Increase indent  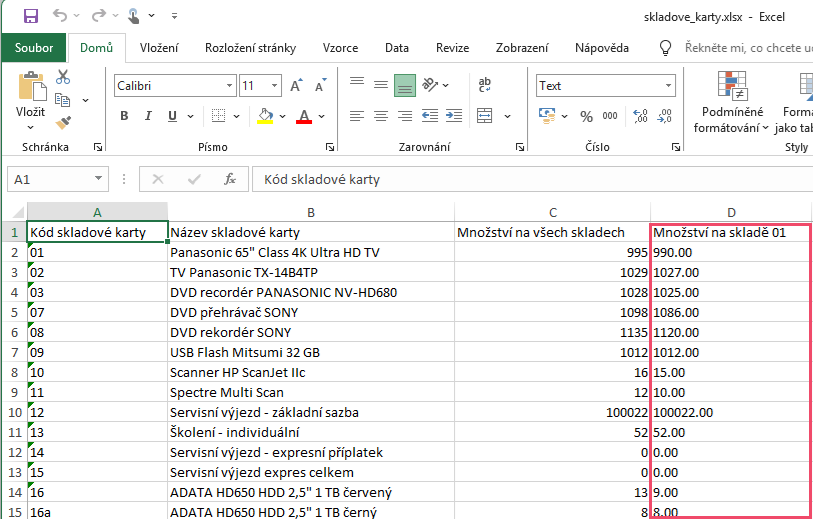[454, 116]
